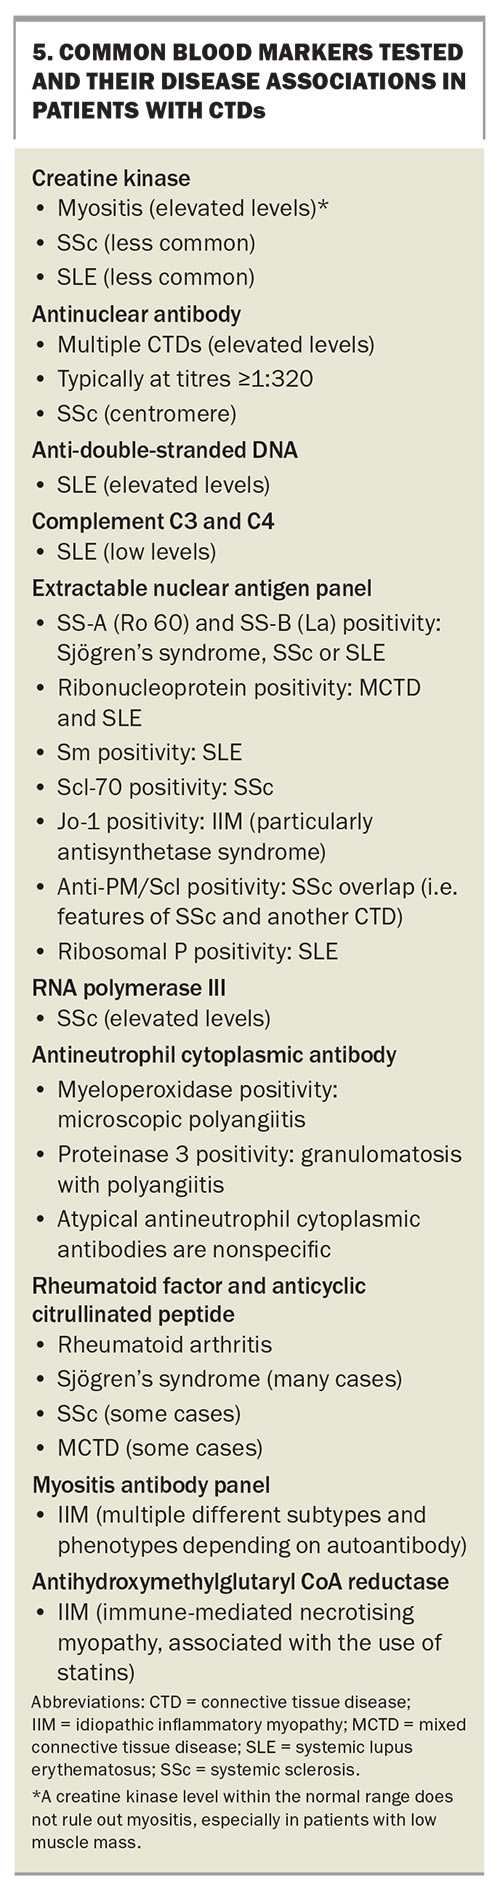
Task: Select the 'RNA polymerase III' heading
Action: click(129, 988)
